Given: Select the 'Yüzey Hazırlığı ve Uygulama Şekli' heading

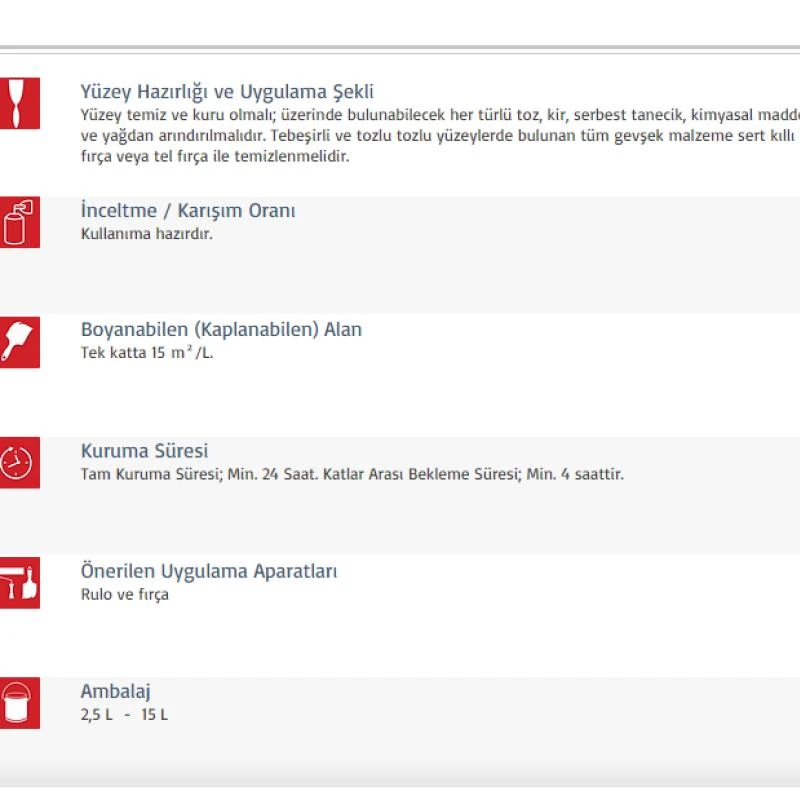Looking at the screenshot, I should tap(227, 92).
